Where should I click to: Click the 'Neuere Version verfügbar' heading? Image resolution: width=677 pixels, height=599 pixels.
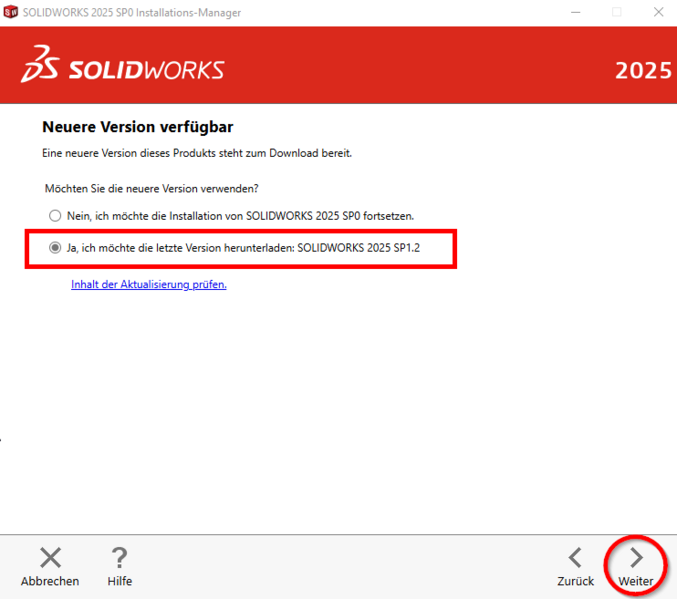pyautogui.click(x=137, y=128)
